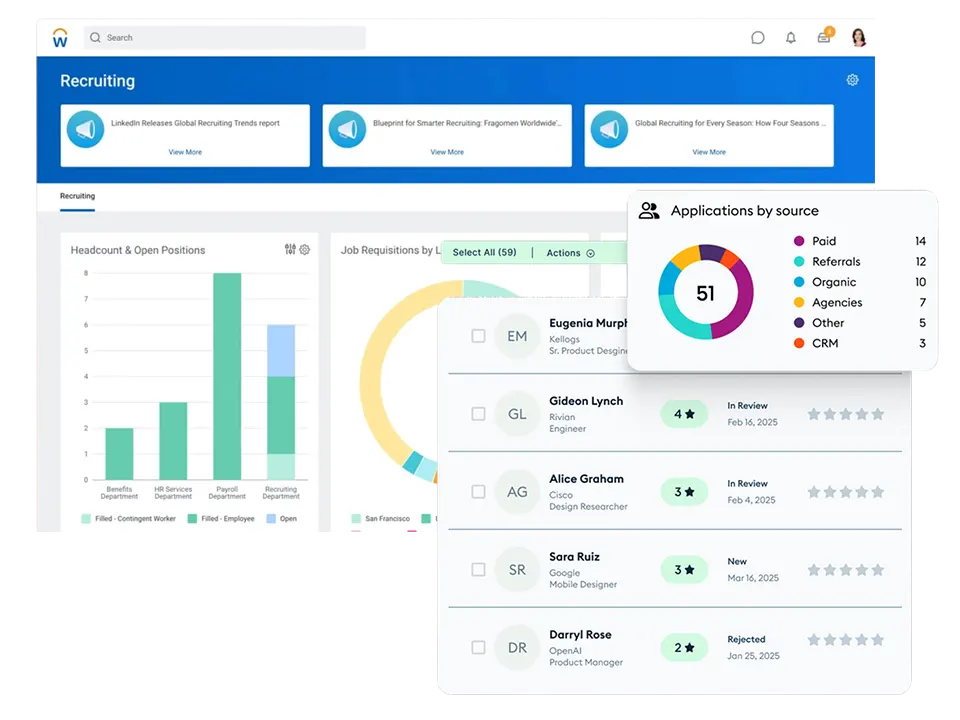Viewport: 960px width, 720px height.
Task: Click megaphone icon on LinkedIn announcement
Action: coord(86,130)
